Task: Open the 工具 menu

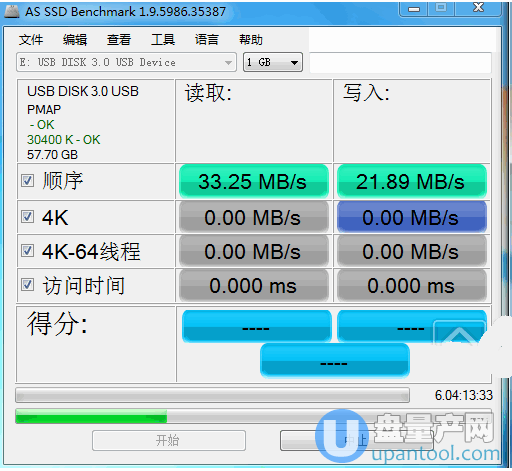Action: point(163,40)
